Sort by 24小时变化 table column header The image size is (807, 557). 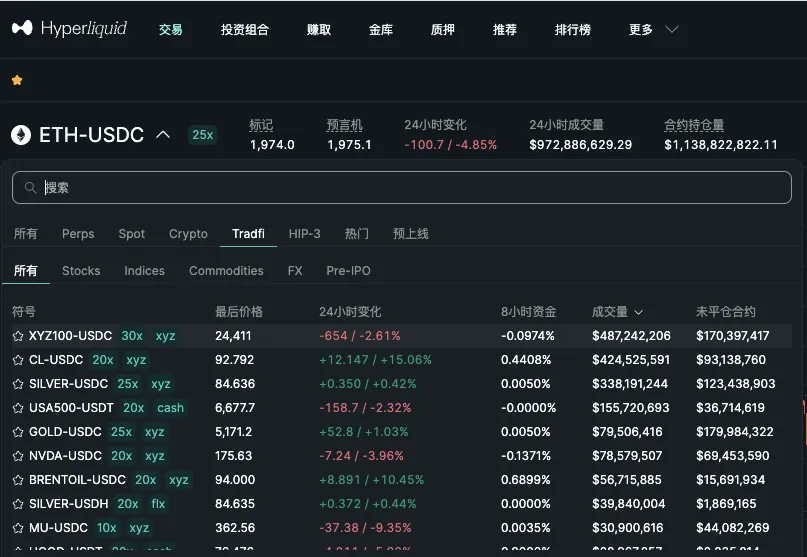click(350, 312)
